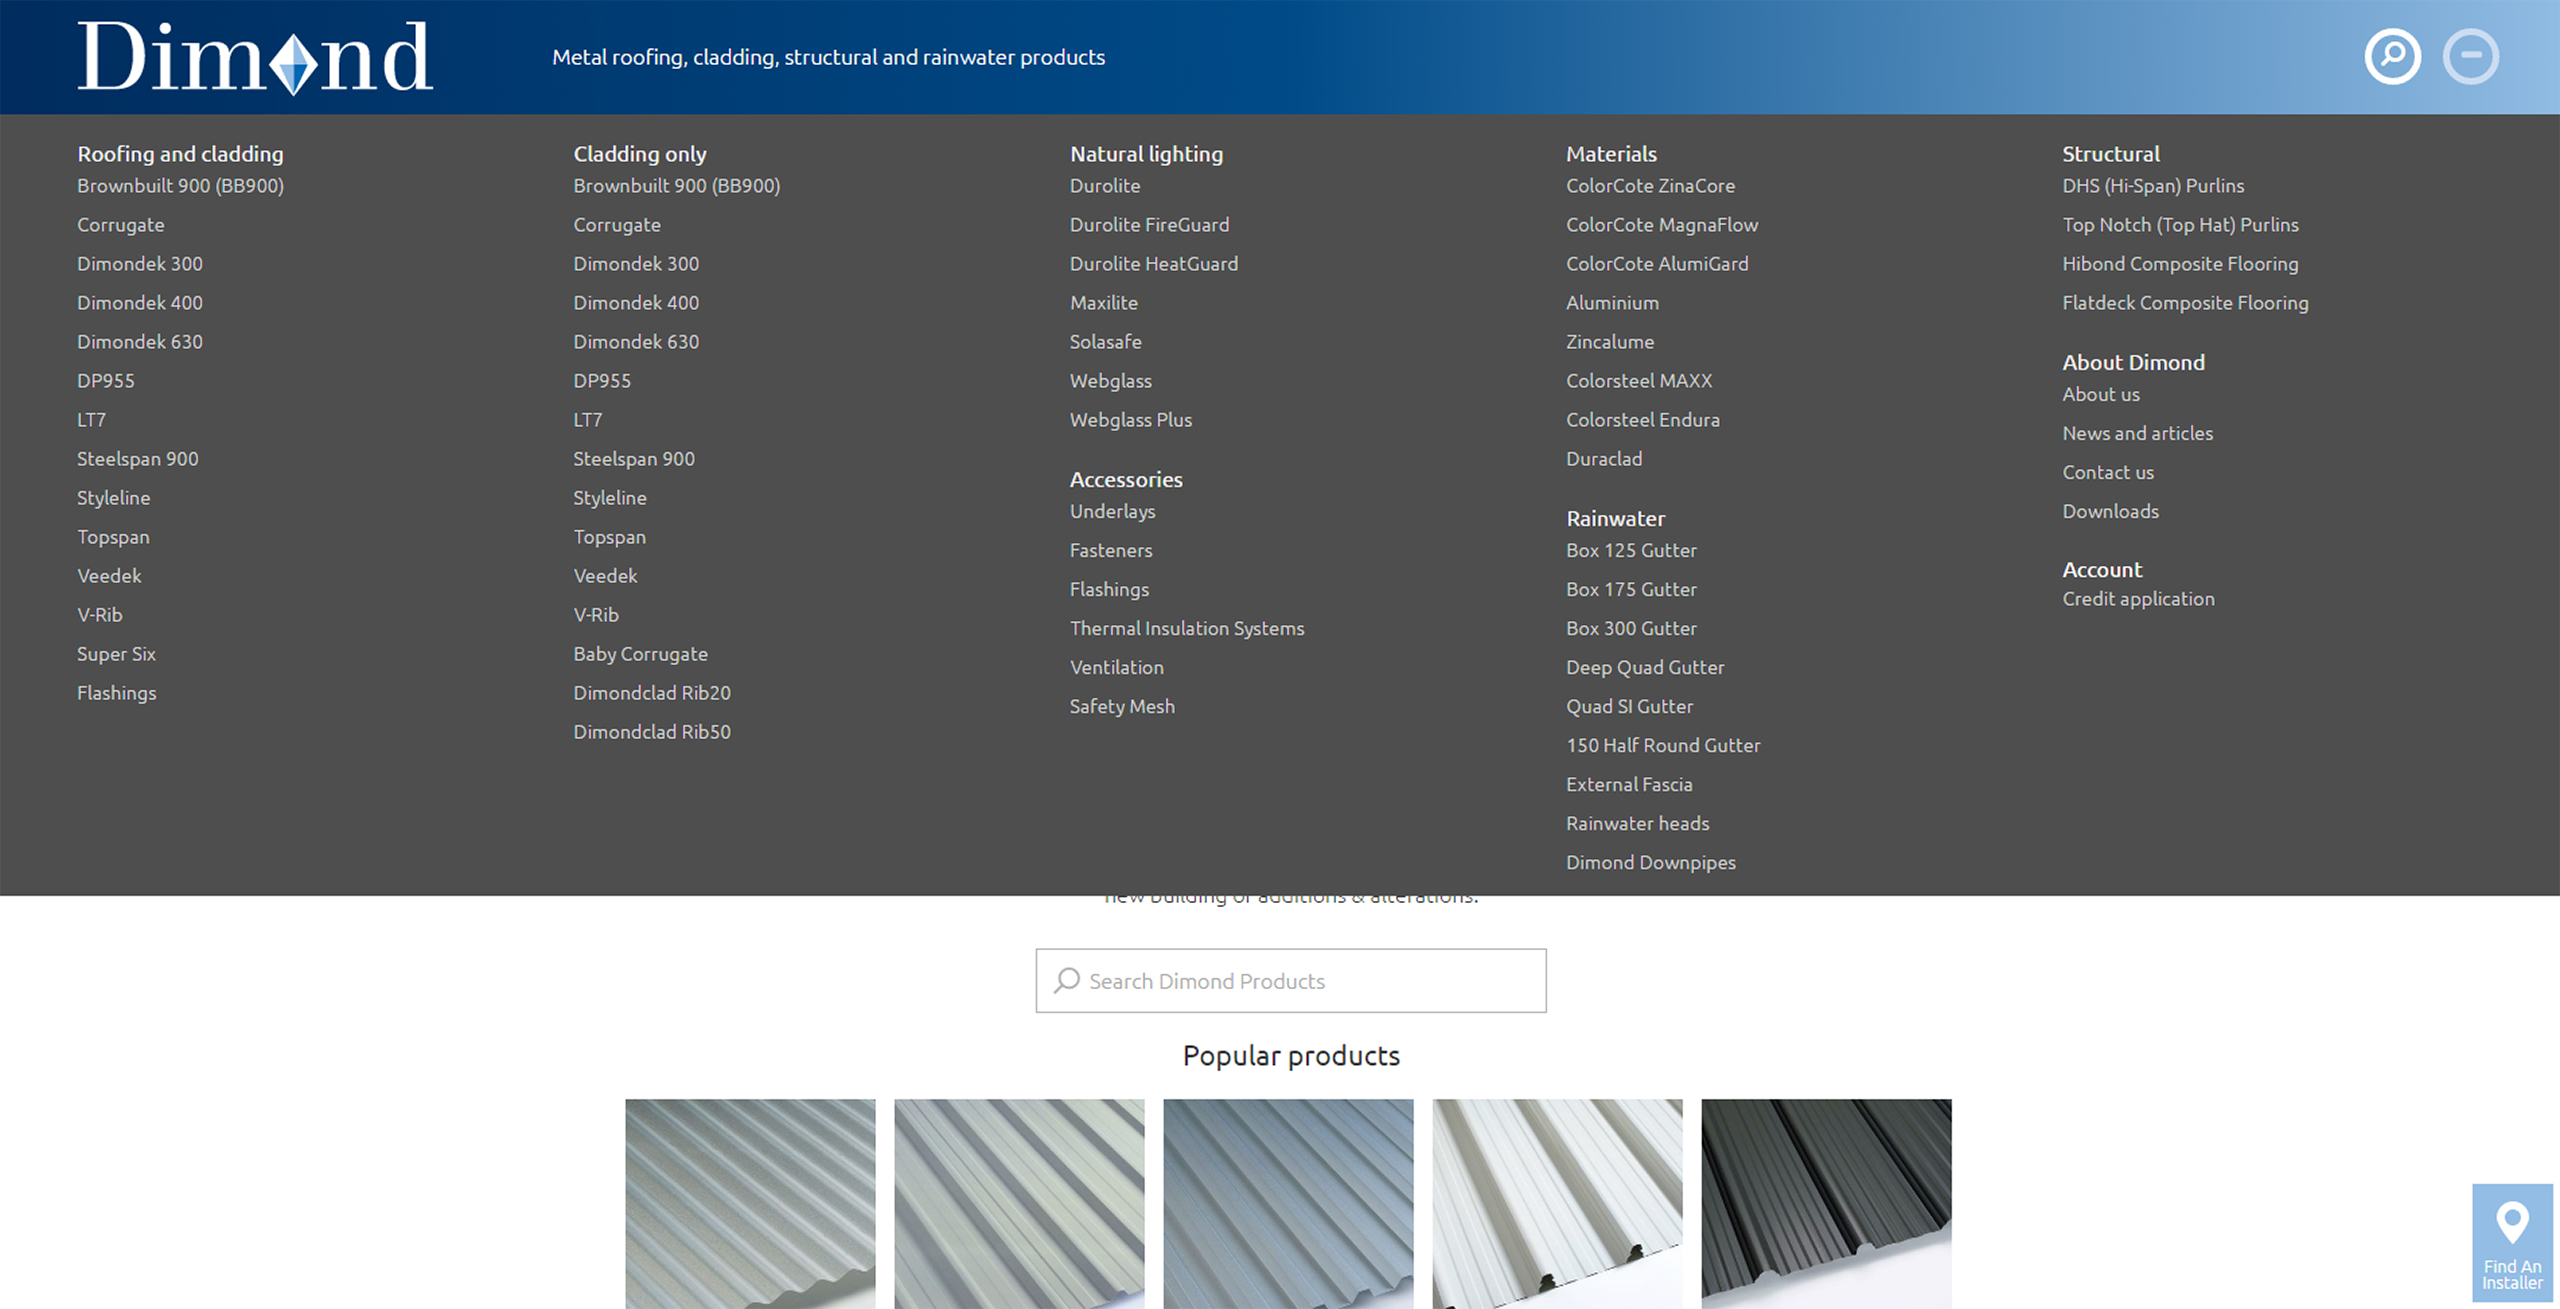
Task: Open Flatdeck Composite Flooring link
Action: 2185,303
